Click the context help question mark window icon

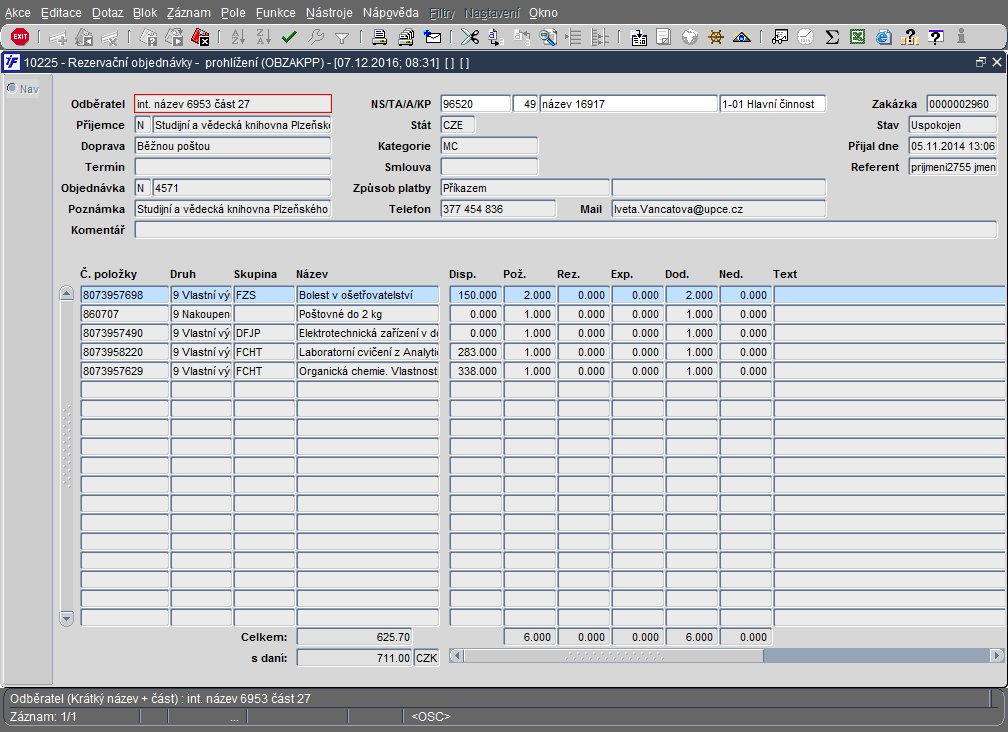point(936,37)
